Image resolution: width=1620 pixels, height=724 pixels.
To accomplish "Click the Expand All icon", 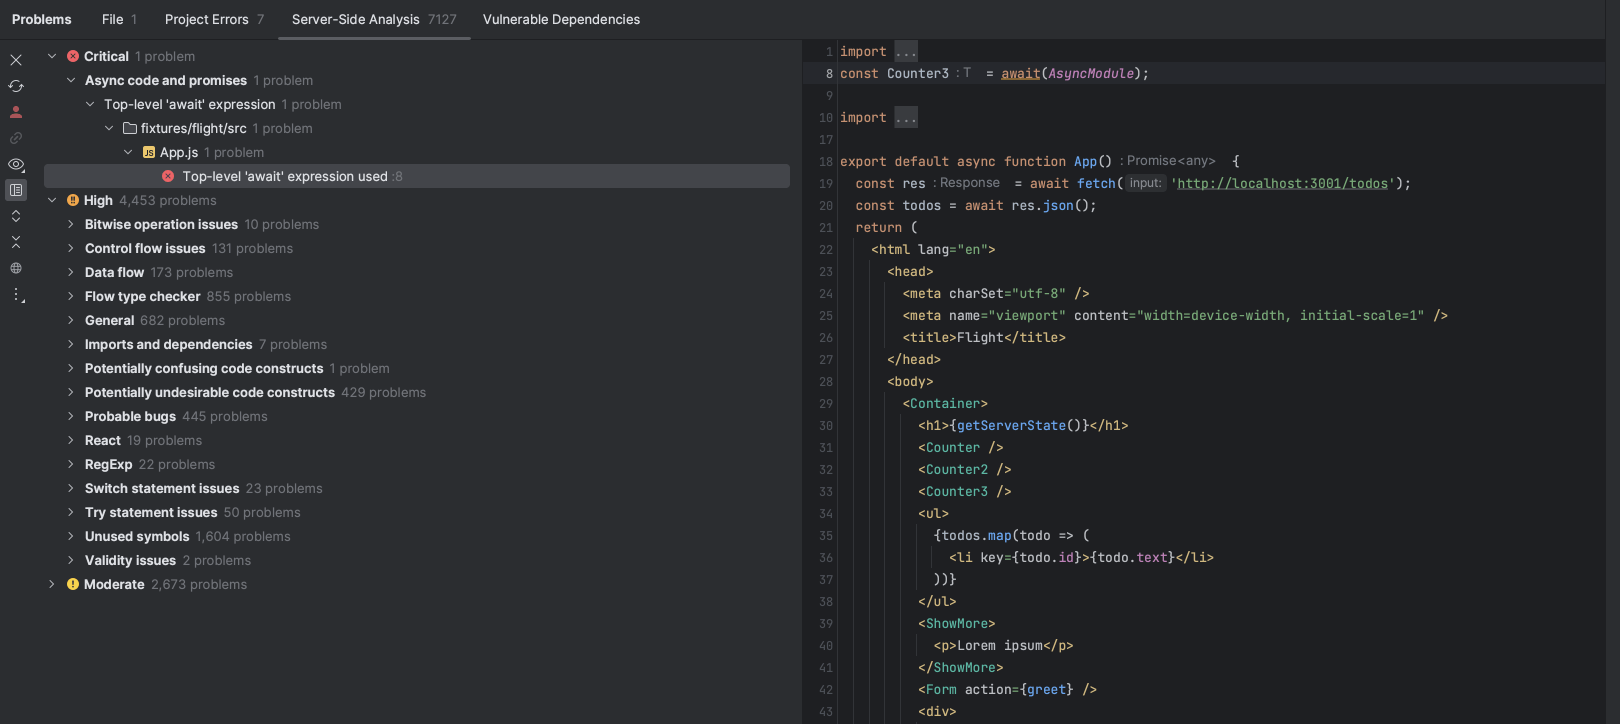I will 16,216.
